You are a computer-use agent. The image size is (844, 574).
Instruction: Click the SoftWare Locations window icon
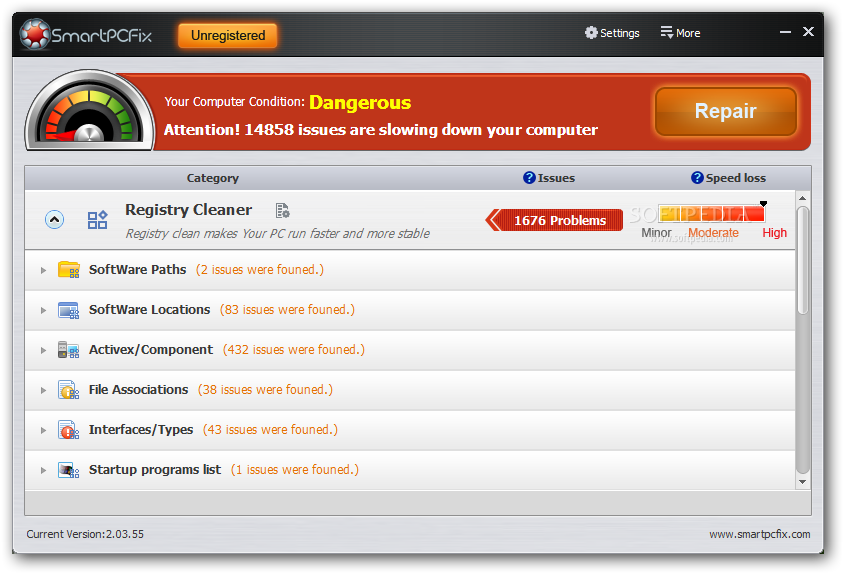click(x=69, y=310)
